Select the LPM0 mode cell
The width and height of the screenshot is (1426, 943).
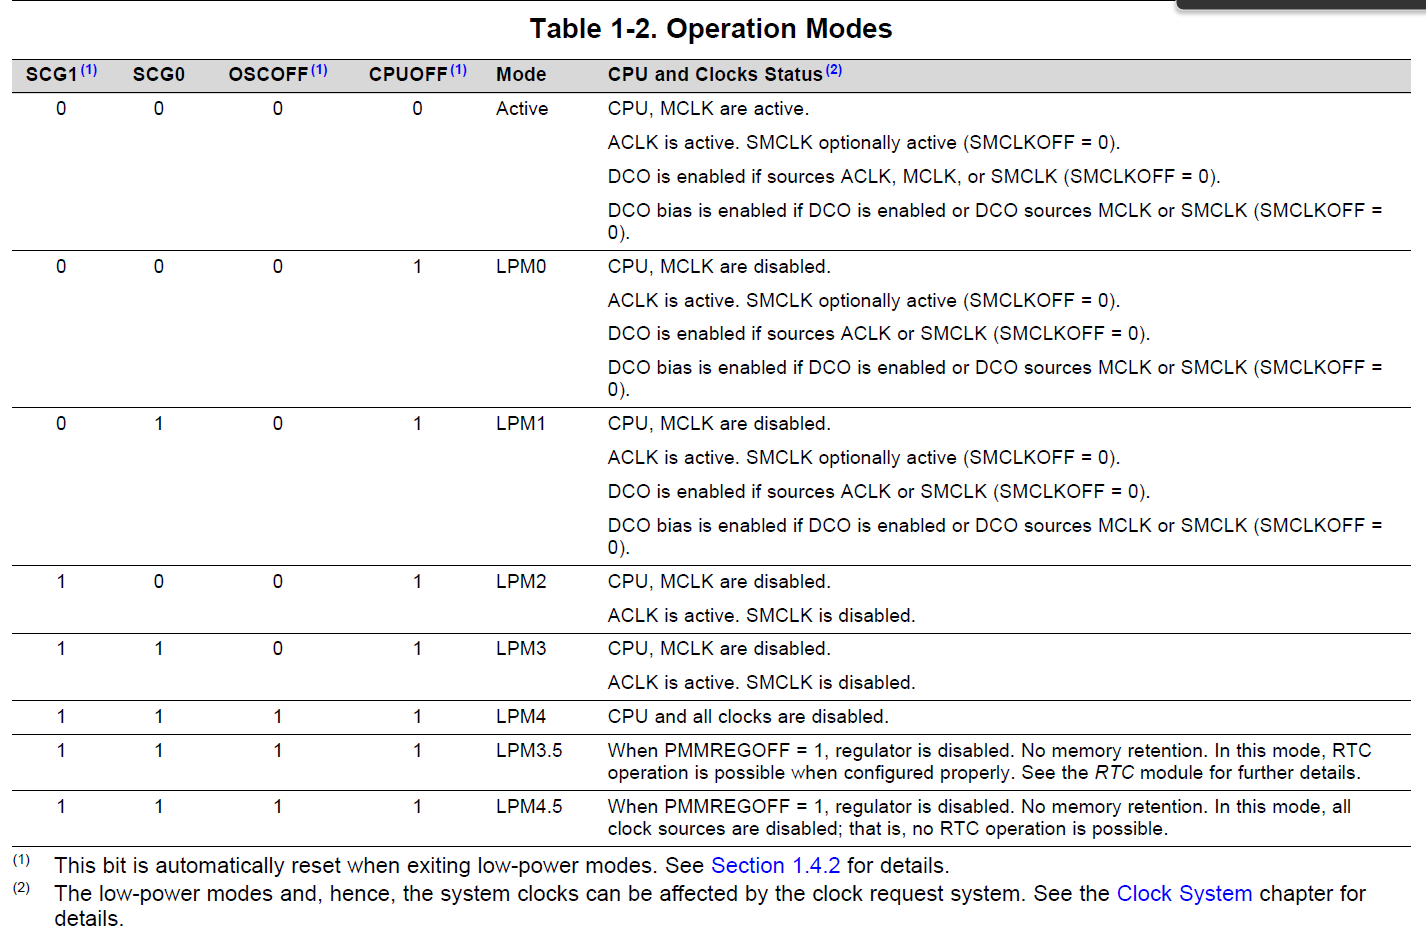pos(521,267)
